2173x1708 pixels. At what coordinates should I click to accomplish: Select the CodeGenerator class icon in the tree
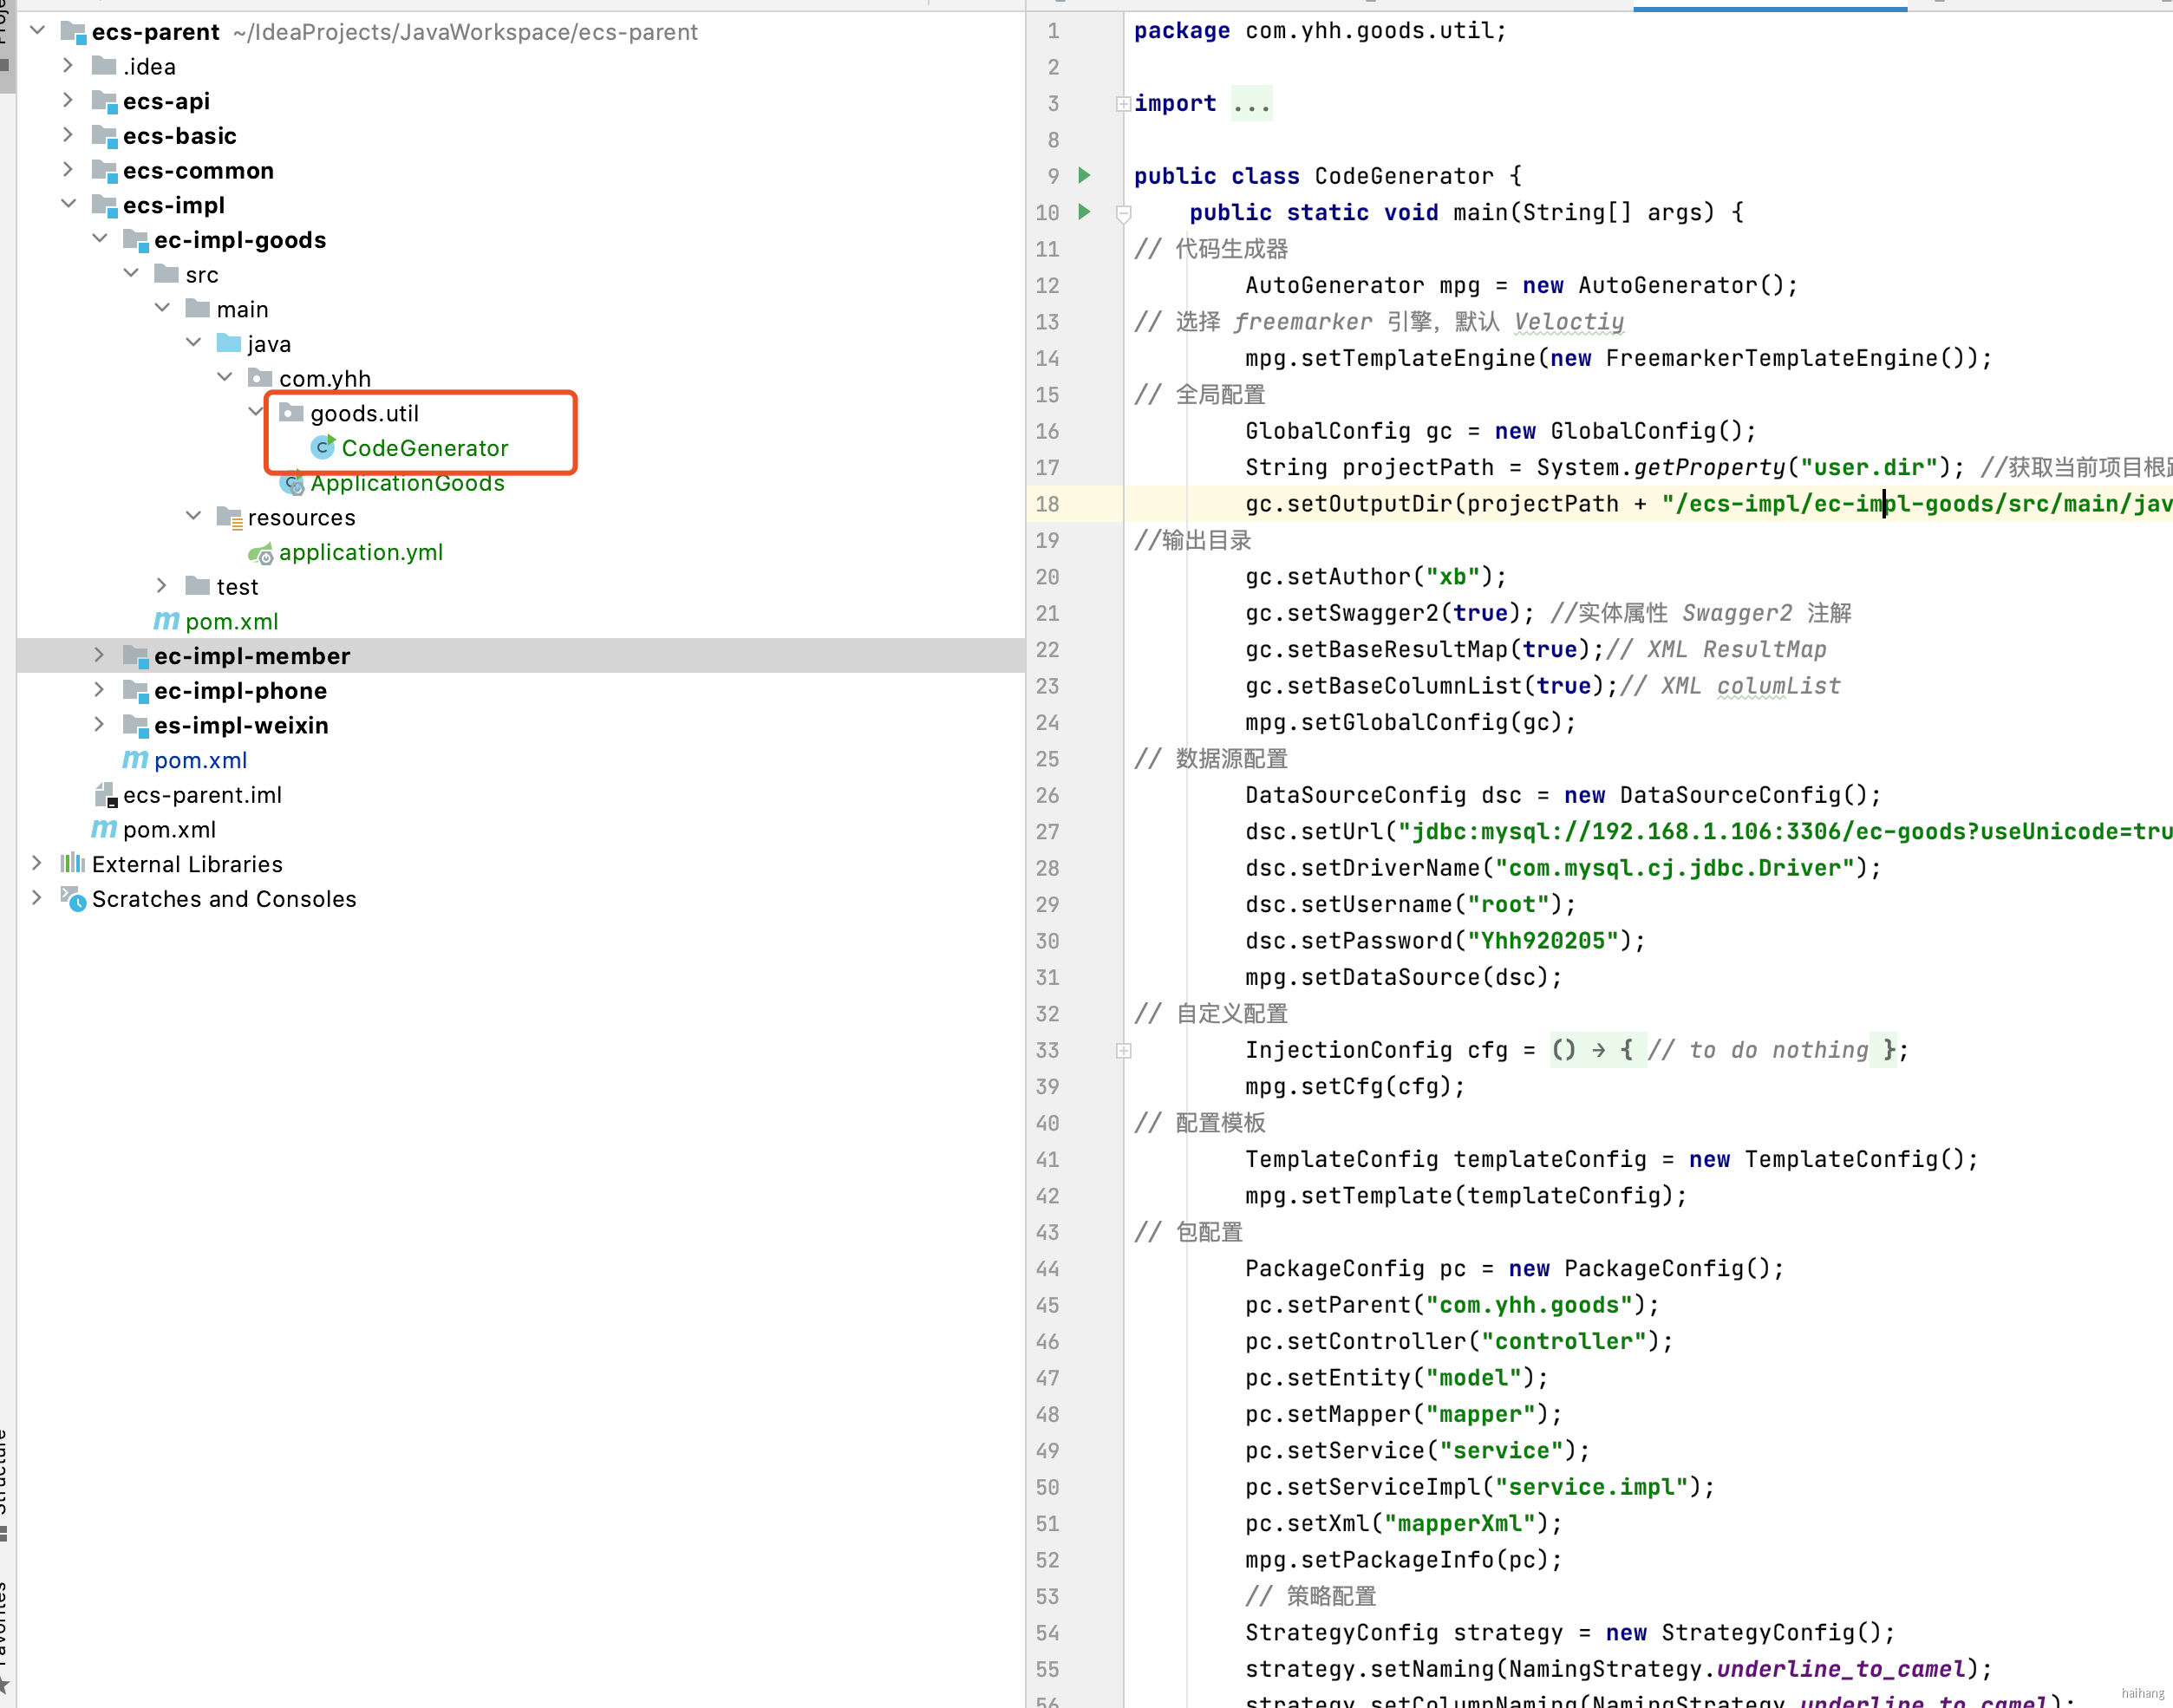(x=322, y=448)
